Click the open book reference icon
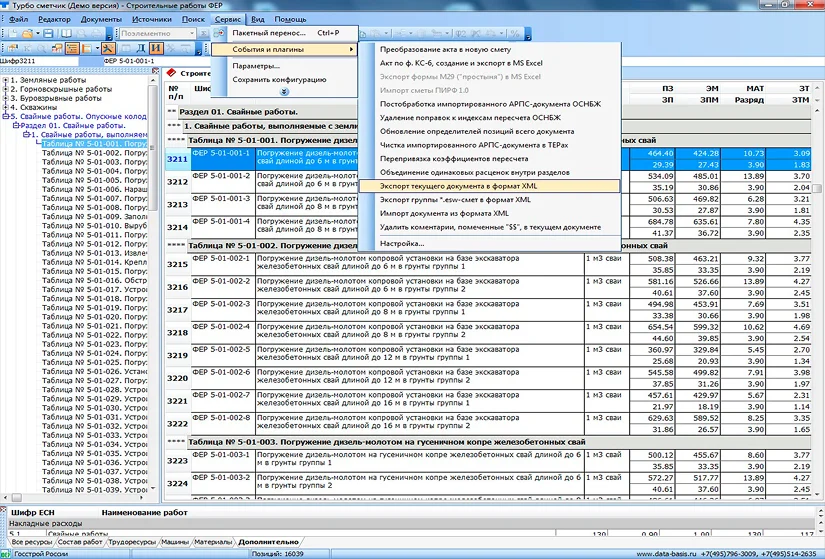Viewport: 825px width, 559px height. 66,34
